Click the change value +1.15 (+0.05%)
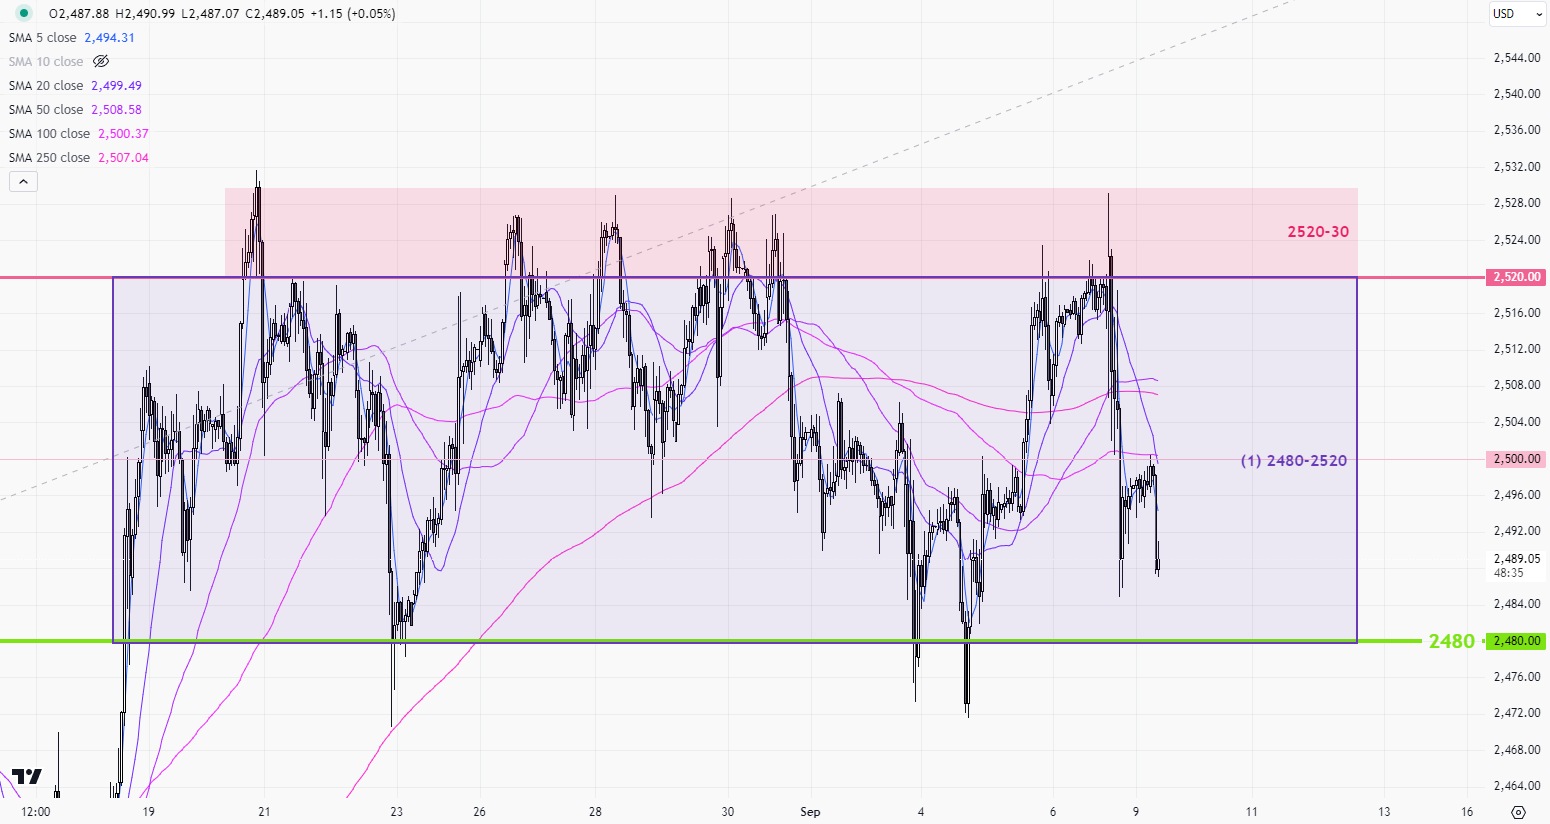The image size is (1550, 824). point(354,14)
